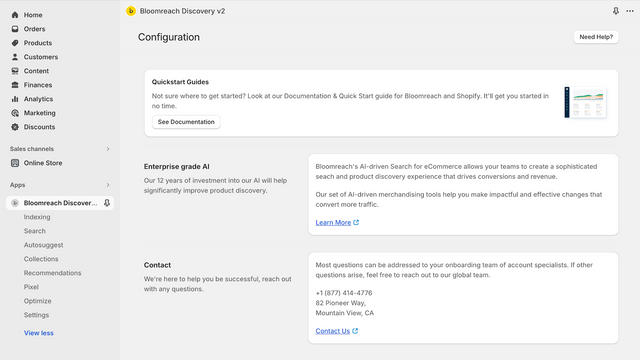Open the Indexing subpage
Image resolution: width=640 pixels, height=360 pixels.
pyautogui.click(x=37, y=217)
